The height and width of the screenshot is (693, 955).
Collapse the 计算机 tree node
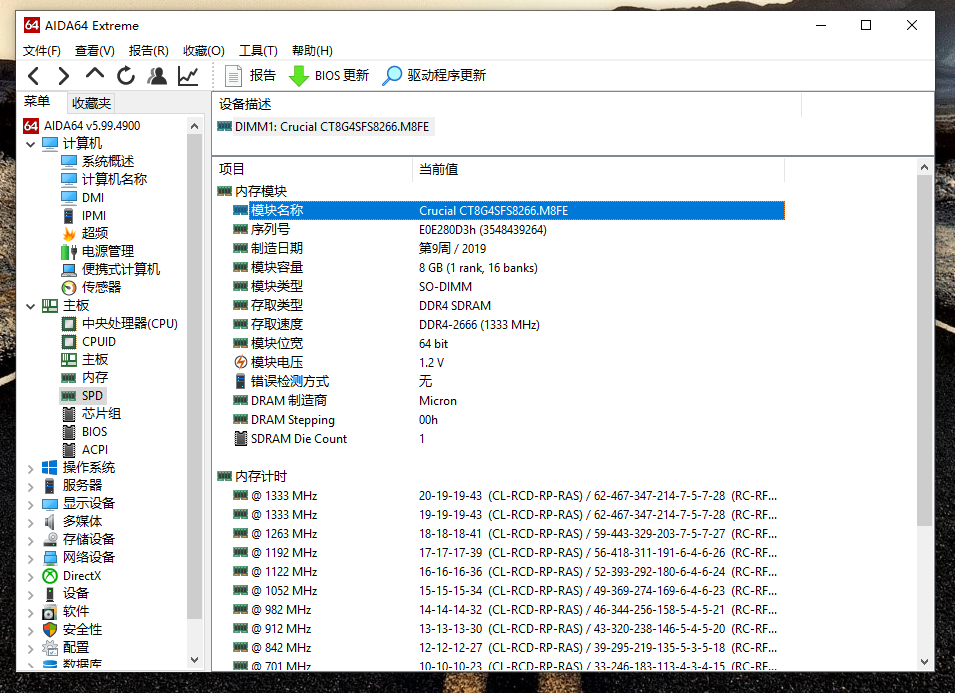[x=30, y=144]
